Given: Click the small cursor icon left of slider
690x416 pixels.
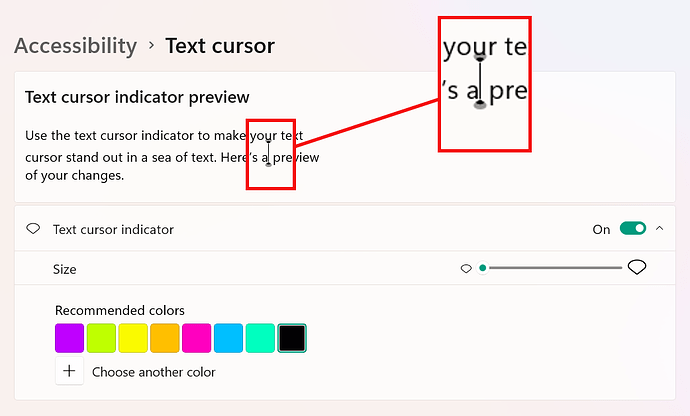Looking at the screenshot, I should click(466, 268).
